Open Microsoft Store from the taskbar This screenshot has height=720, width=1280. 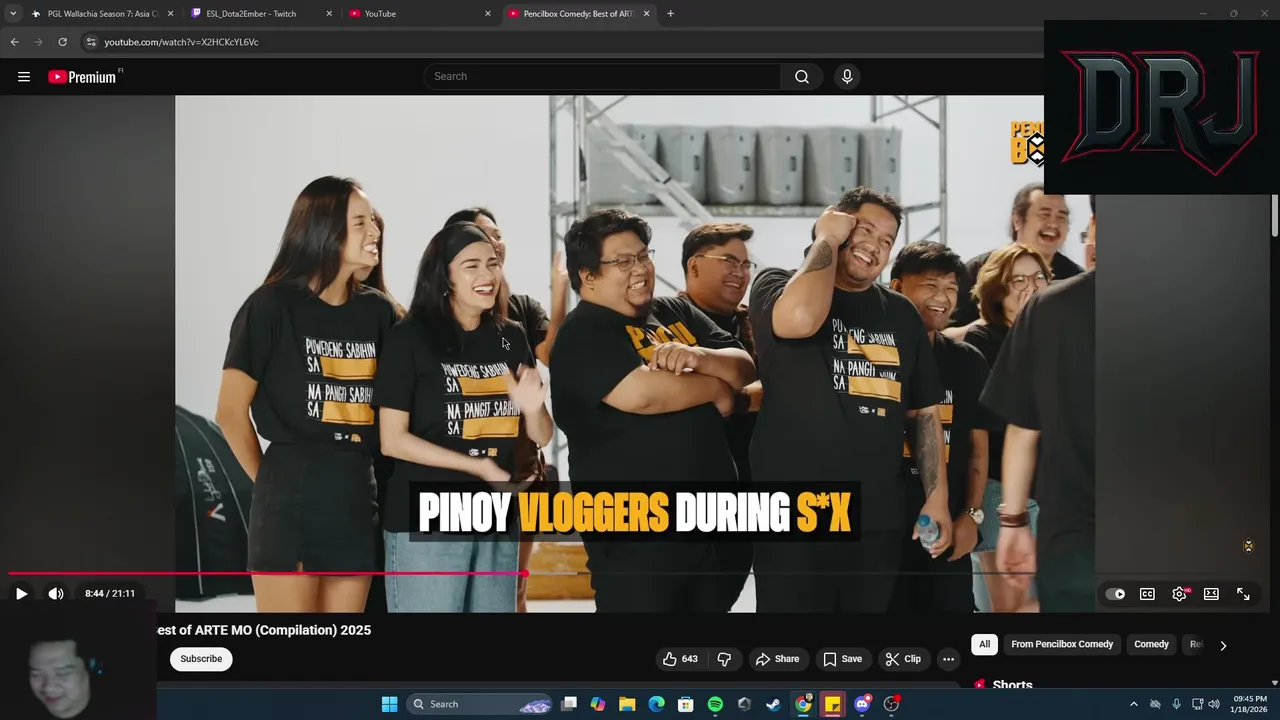coord(685,704)
